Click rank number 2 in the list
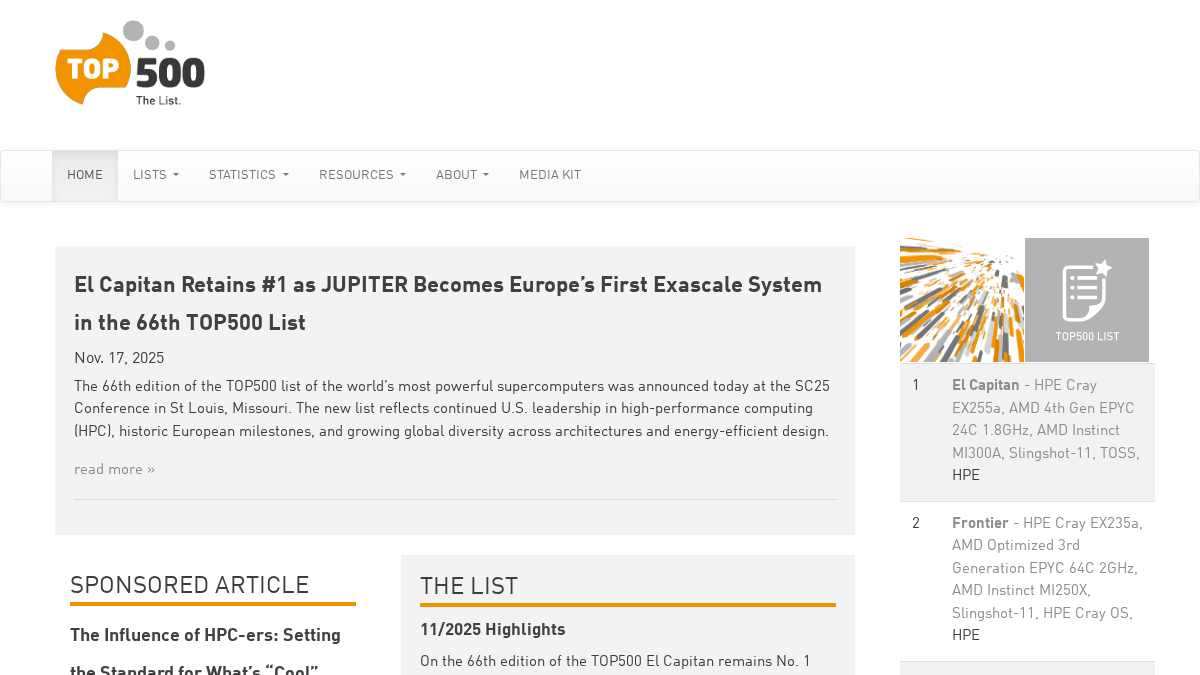The width and height of the screenshot is (1200, 675). pos(916,523)
